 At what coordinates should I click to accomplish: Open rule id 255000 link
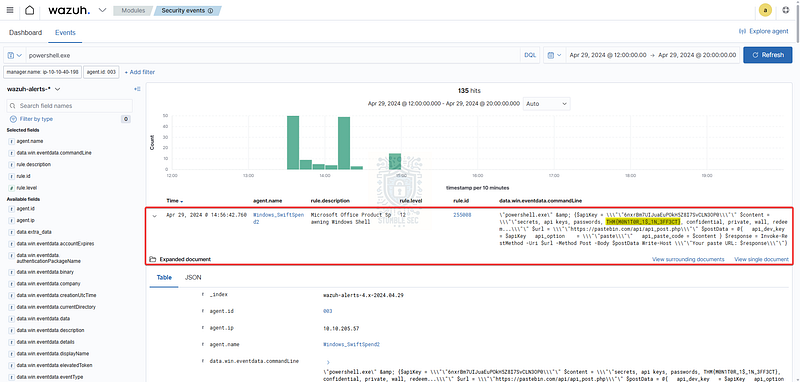(462, 215)
